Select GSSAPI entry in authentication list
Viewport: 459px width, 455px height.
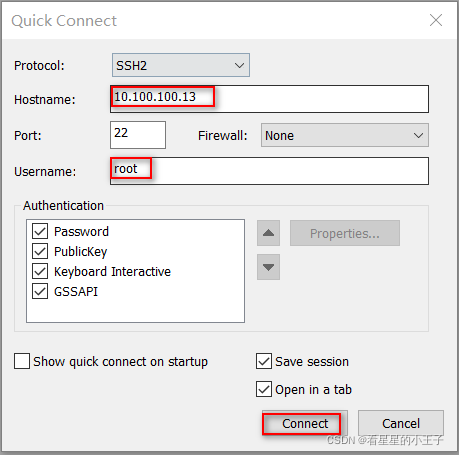point(76,291)
